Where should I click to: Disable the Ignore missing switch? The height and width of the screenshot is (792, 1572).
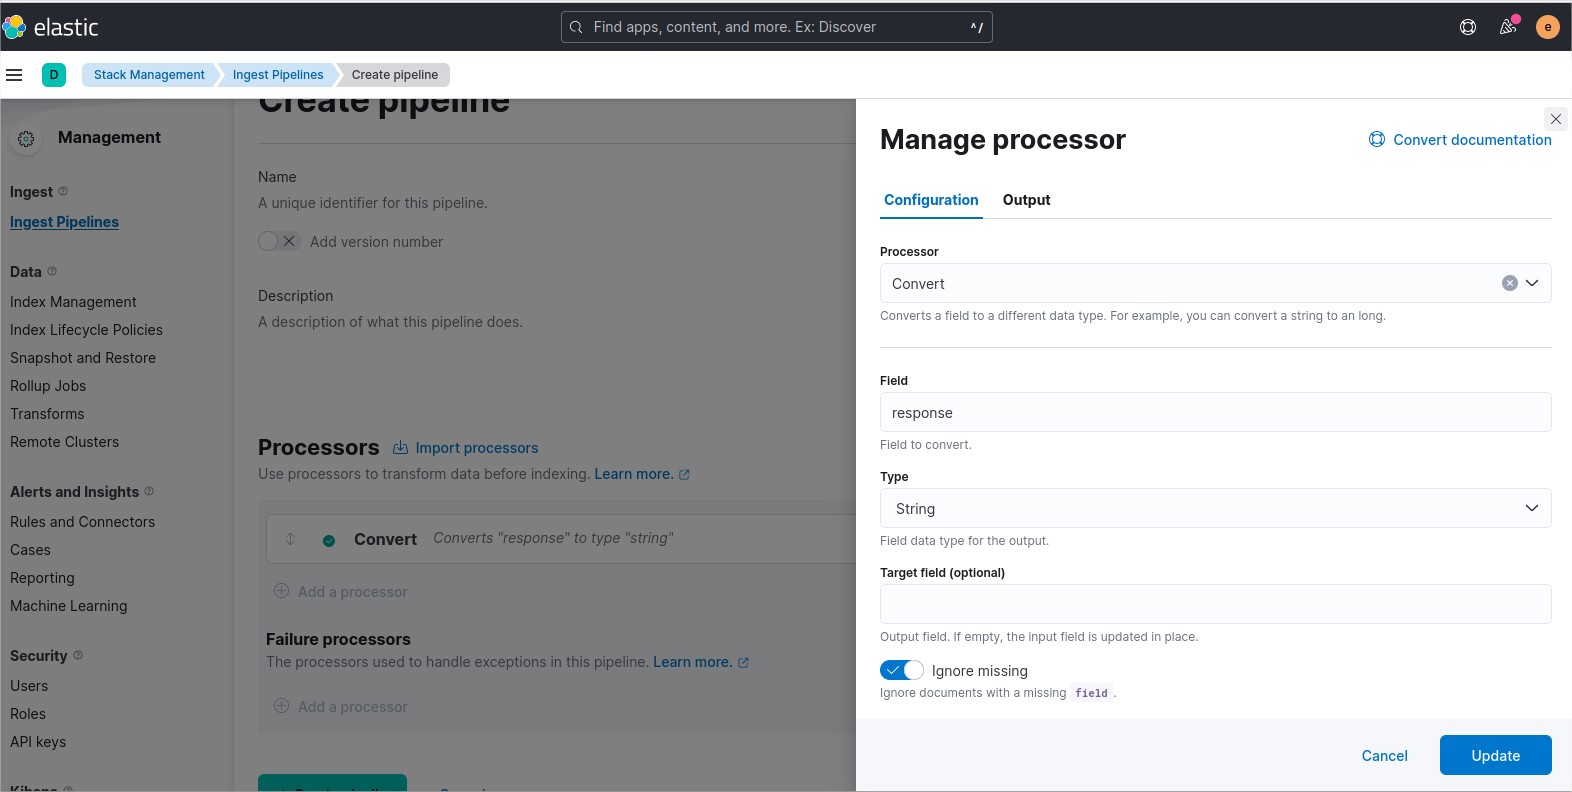click(x=901, y=670)
